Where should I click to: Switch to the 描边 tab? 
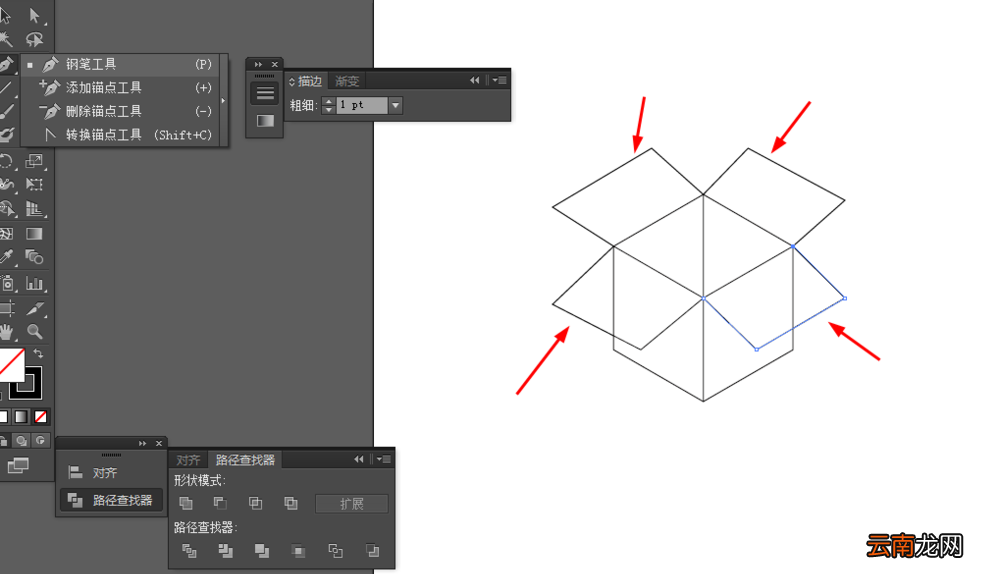(310, 81)
